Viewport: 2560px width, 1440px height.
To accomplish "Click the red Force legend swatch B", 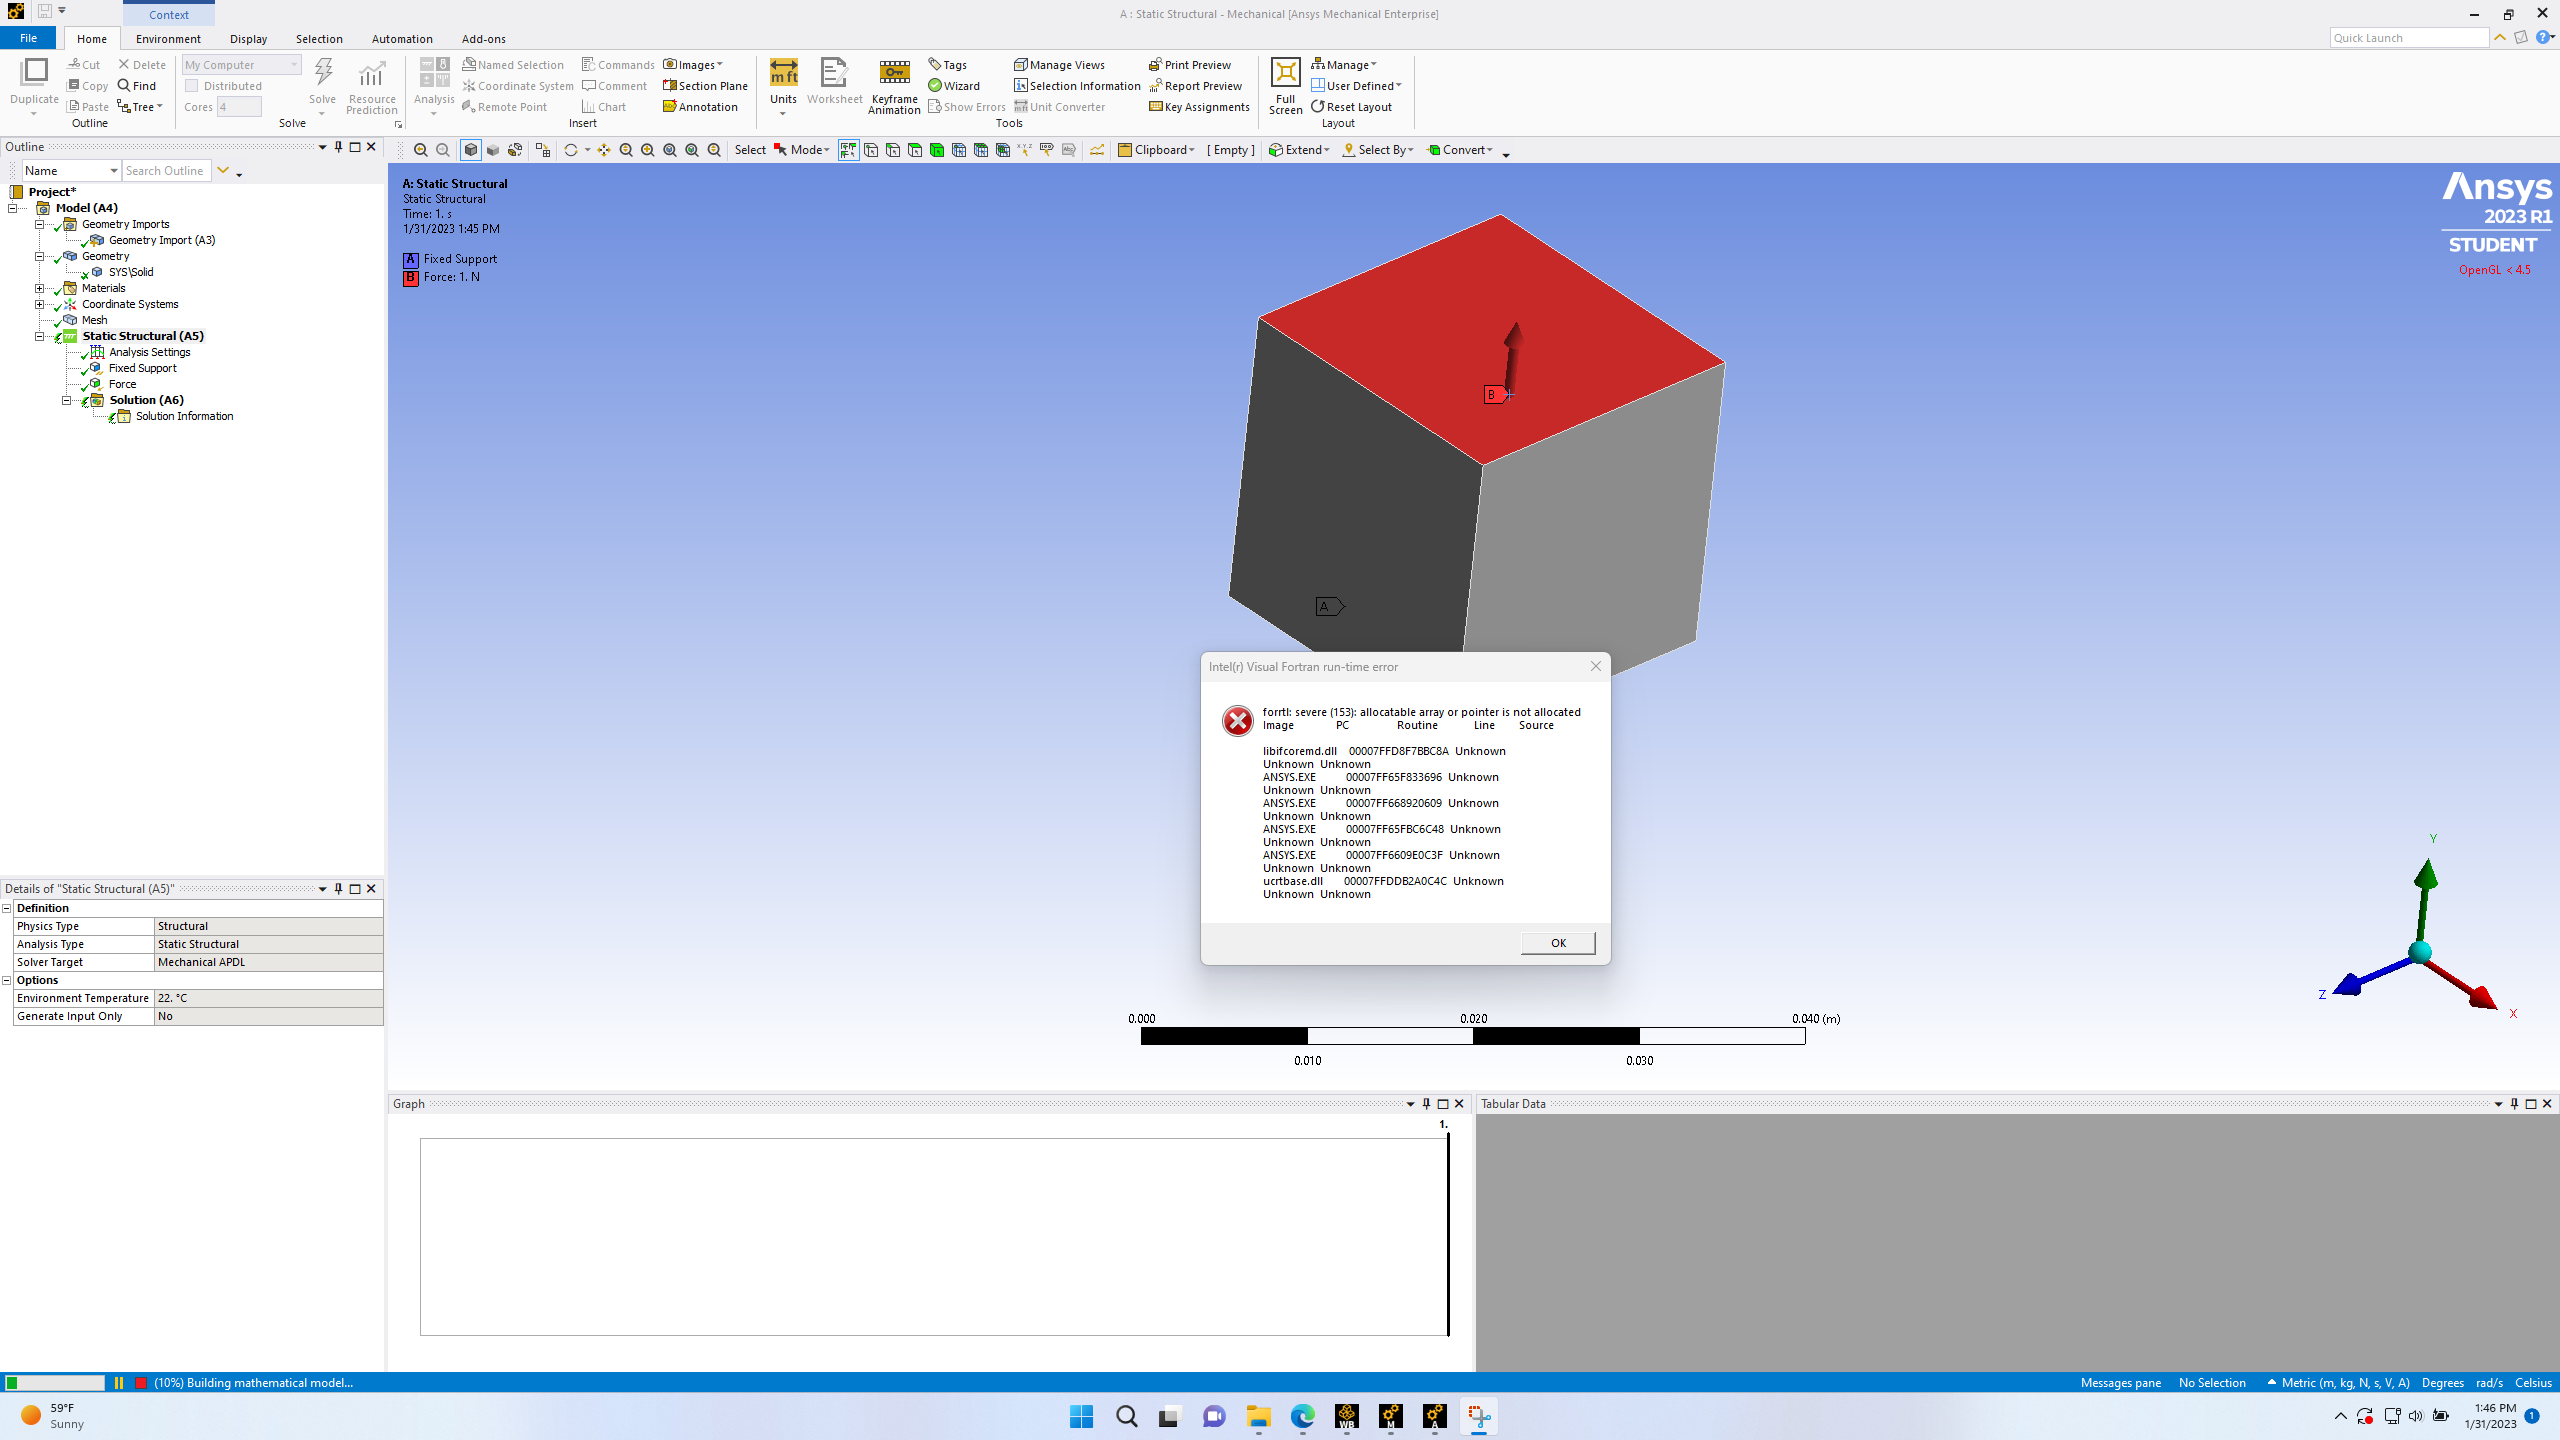I will click(x=411, y=277).
